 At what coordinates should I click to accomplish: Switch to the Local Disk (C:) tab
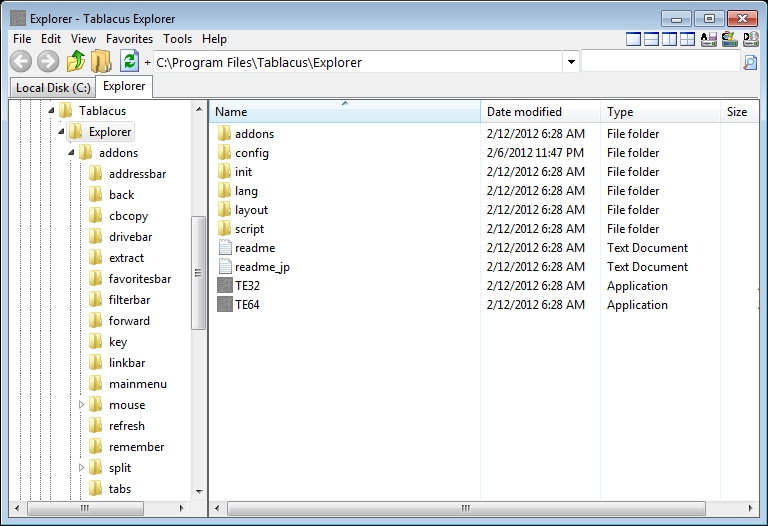click(x=53, y=88)
